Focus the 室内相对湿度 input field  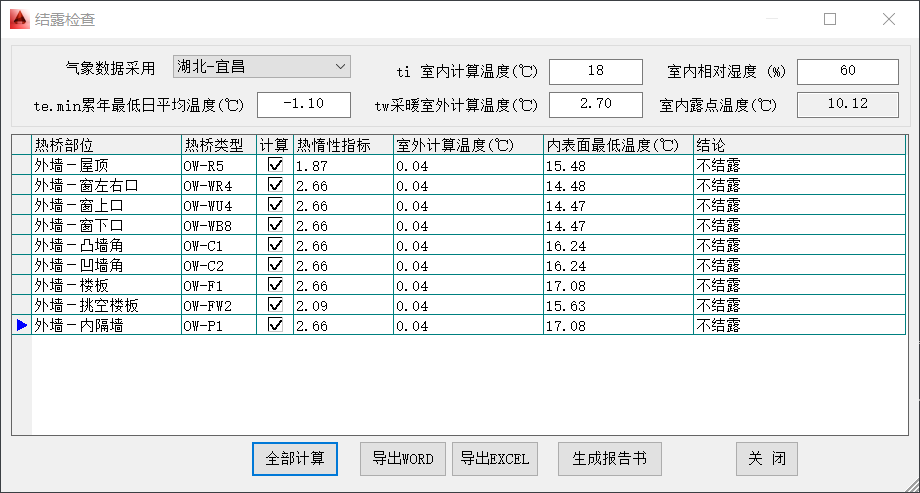pyautogui.click(x=847, y=71)
